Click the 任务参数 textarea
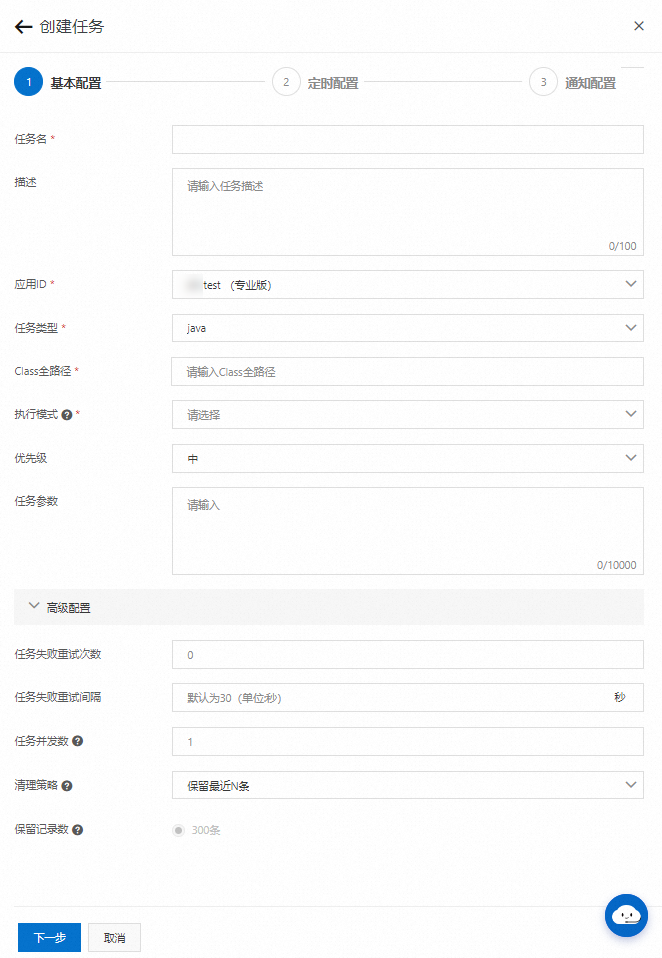662x958 pixels. [408, 531]
